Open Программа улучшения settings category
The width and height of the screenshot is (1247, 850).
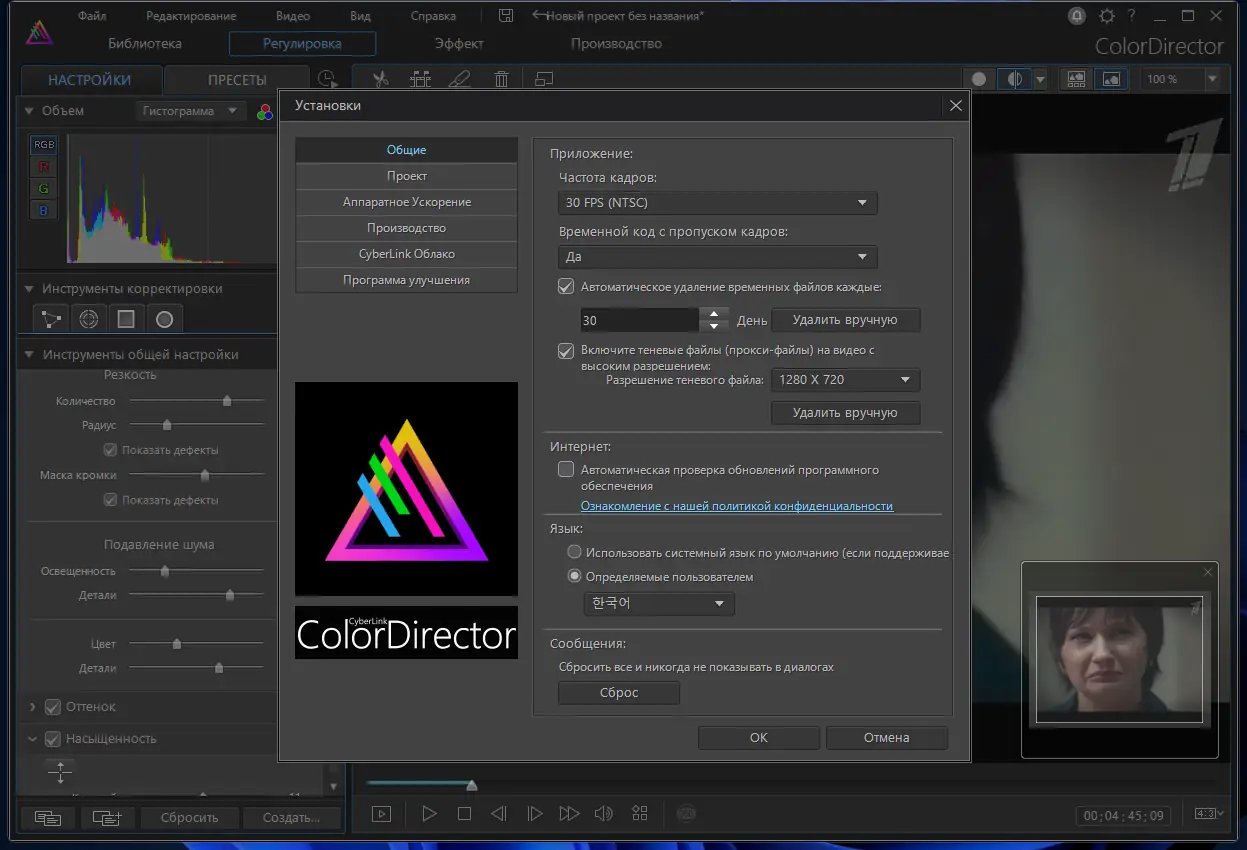pos(406,280)
